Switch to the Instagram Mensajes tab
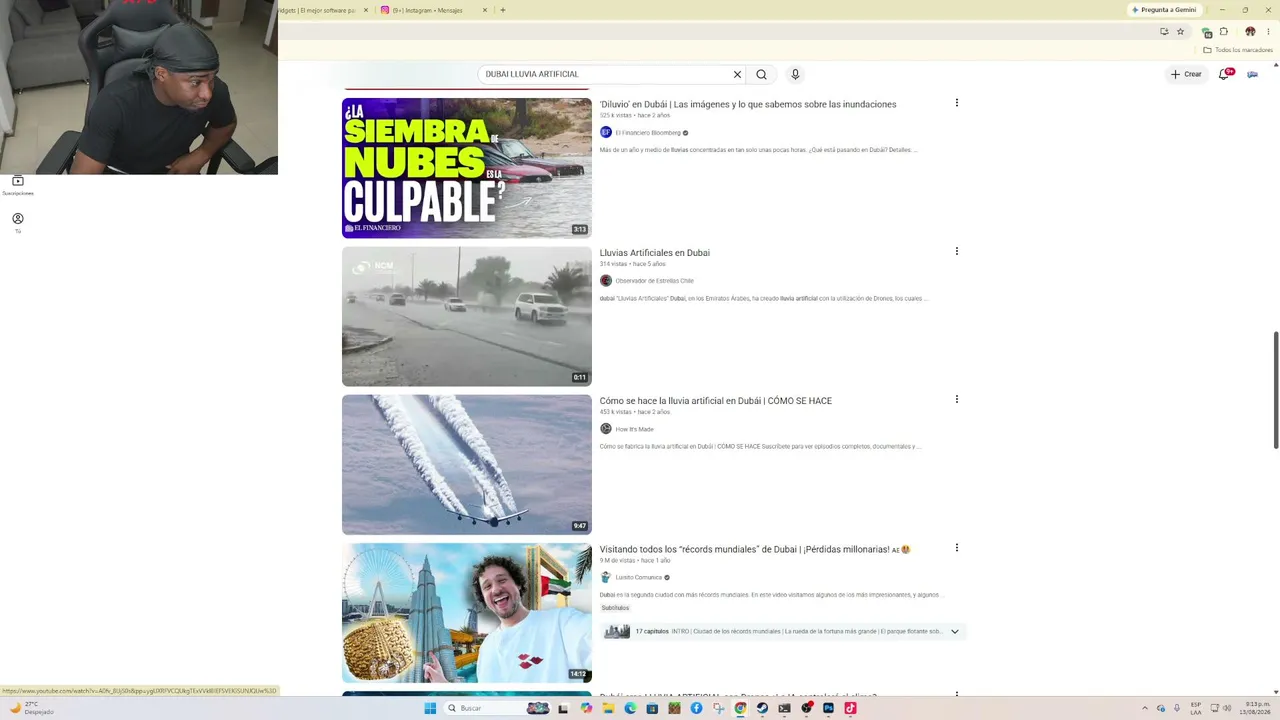This screenshot has width=1280, height=720. pos(426,10)
